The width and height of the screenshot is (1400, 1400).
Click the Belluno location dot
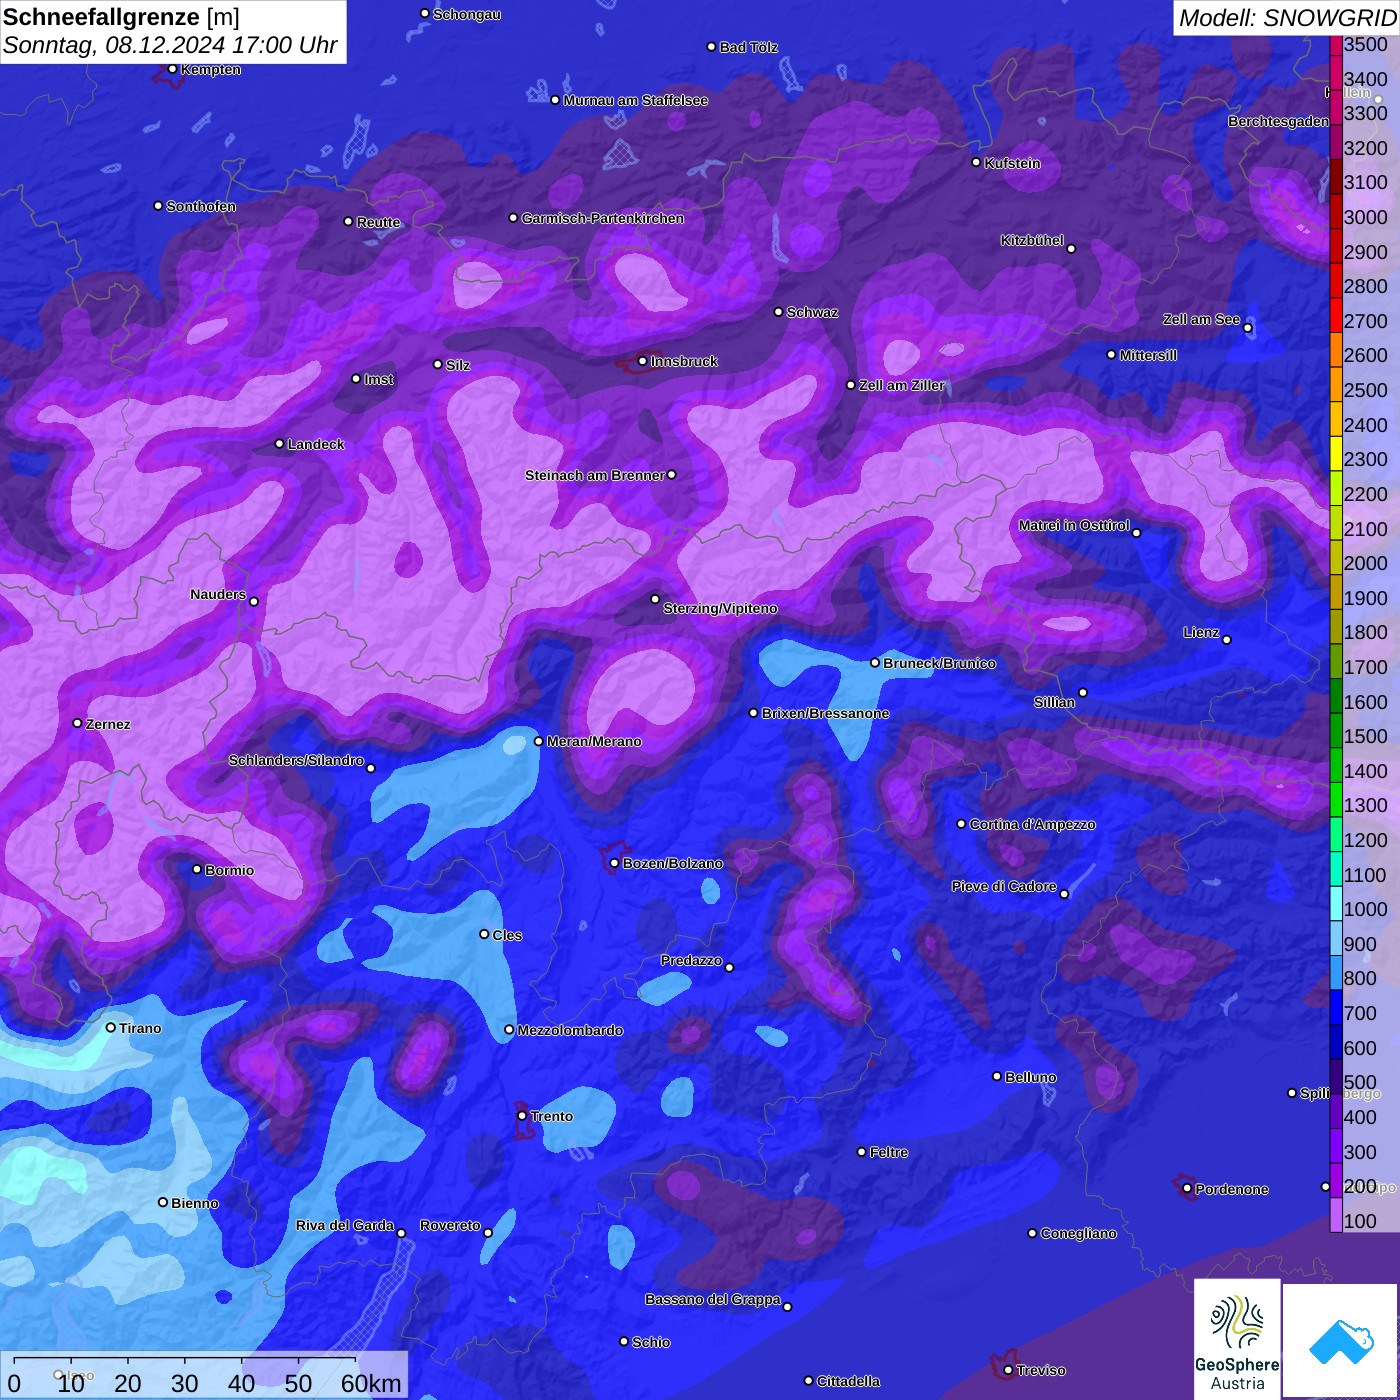(x=997, y=1077)
